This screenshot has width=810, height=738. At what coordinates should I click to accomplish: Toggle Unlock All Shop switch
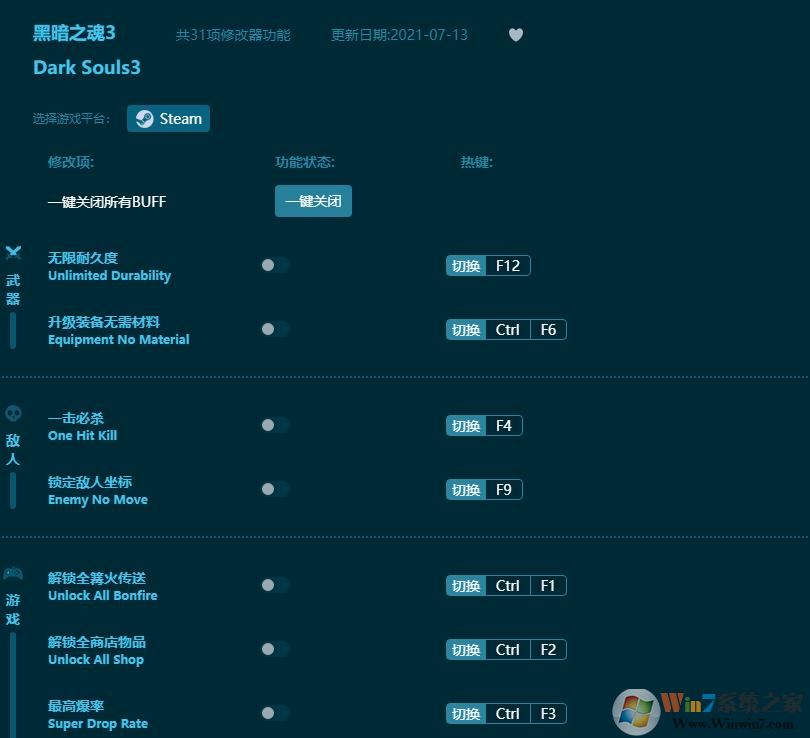pyautogui.click(x=275, y=649)
